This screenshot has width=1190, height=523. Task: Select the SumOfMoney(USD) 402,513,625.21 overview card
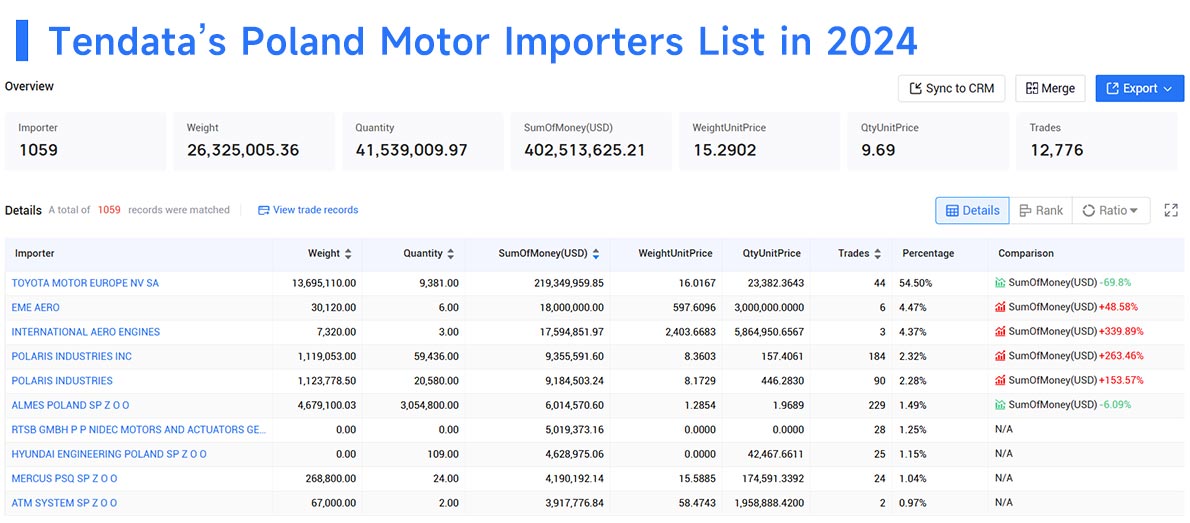tap(591, 141)
